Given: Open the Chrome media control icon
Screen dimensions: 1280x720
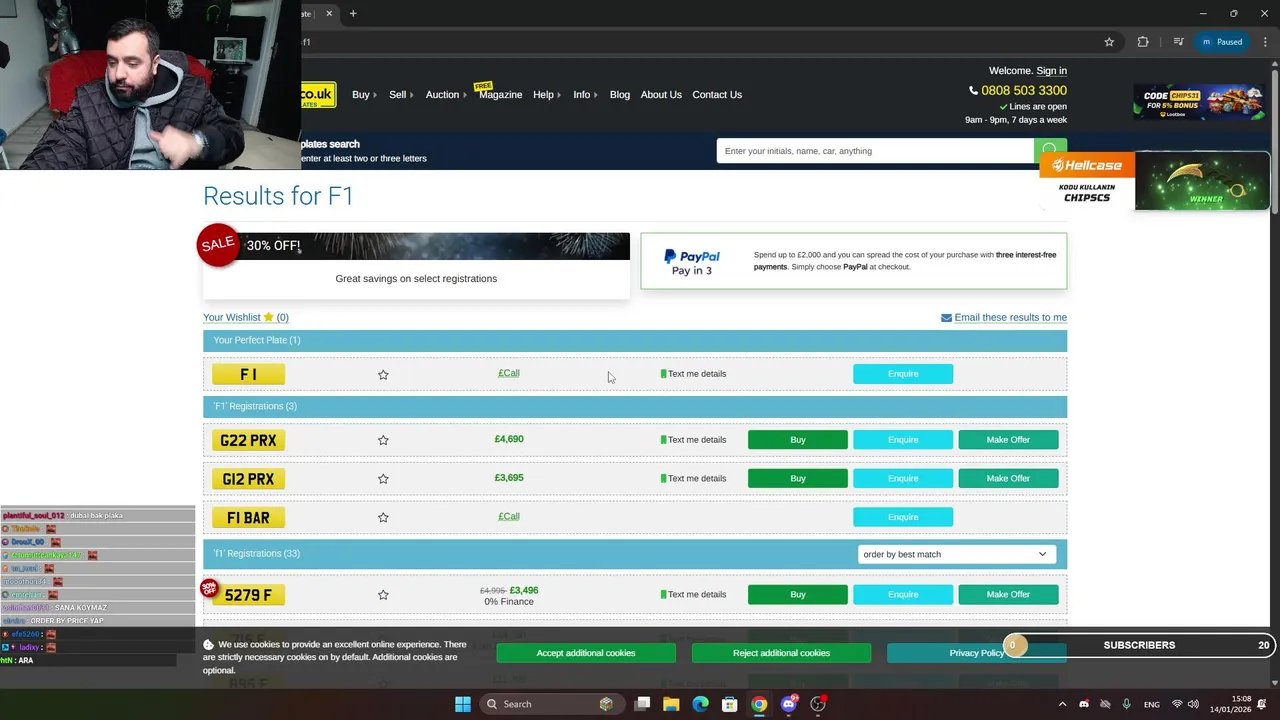Looking at the screenshot, I should (x=1178, y=42).
